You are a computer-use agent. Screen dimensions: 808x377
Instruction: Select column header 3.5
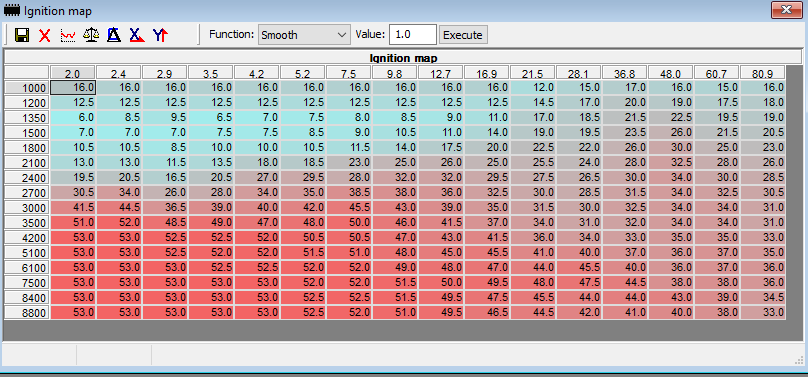tap(211, 73)
